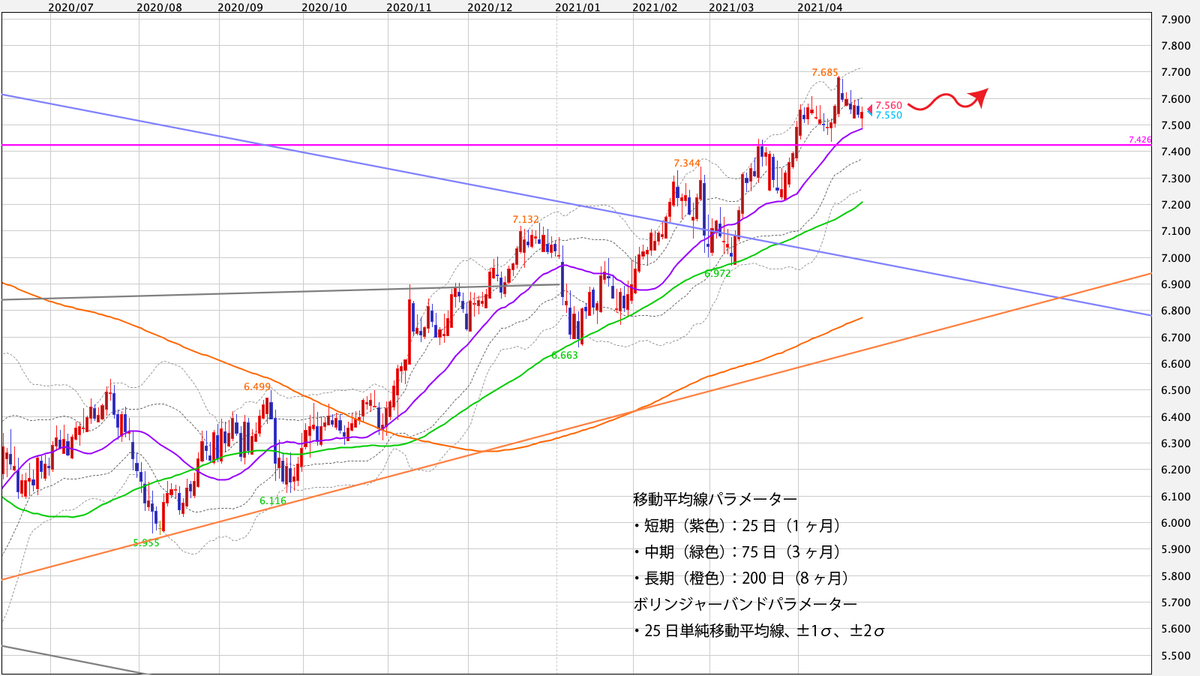Viewport: 1200px width, 676px height.
Task: Click the ボリンジャーバンドパラメーター heading
Action: [x=745, y=605]
